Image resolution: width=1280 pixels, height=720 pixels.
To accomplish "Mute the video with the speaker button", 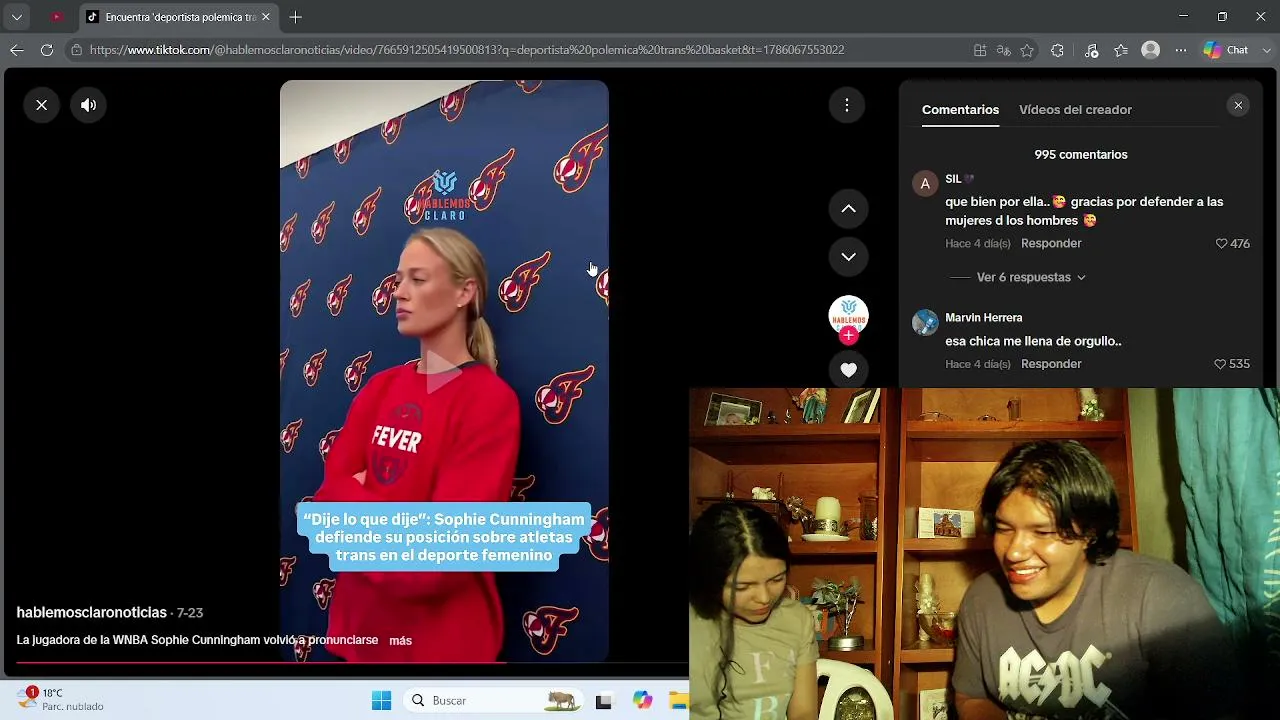I will point(89,105).
